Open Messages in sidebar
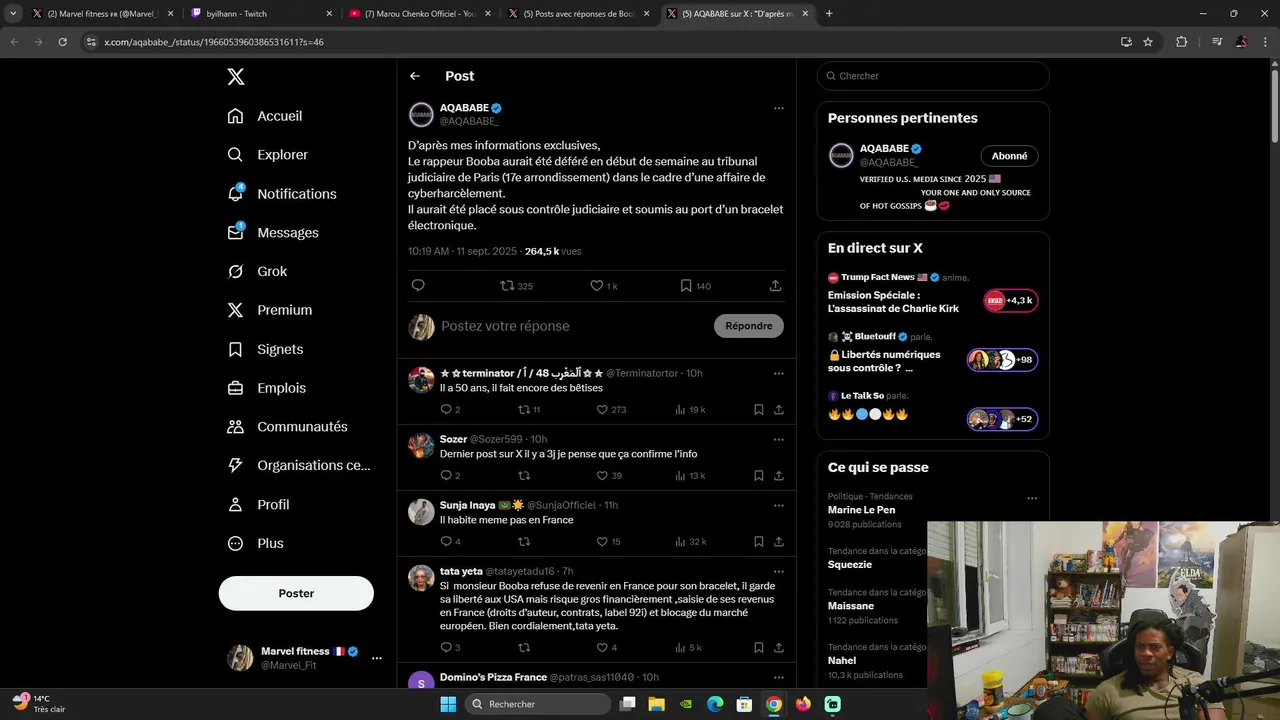 pos(273,233)
